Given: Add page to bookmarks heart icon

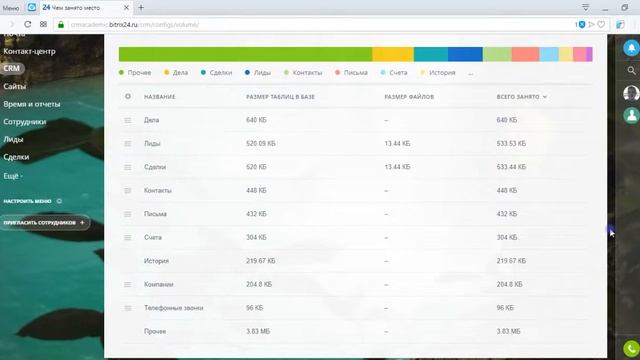Looking at the screenshot, I should click(x=601, y=24).
